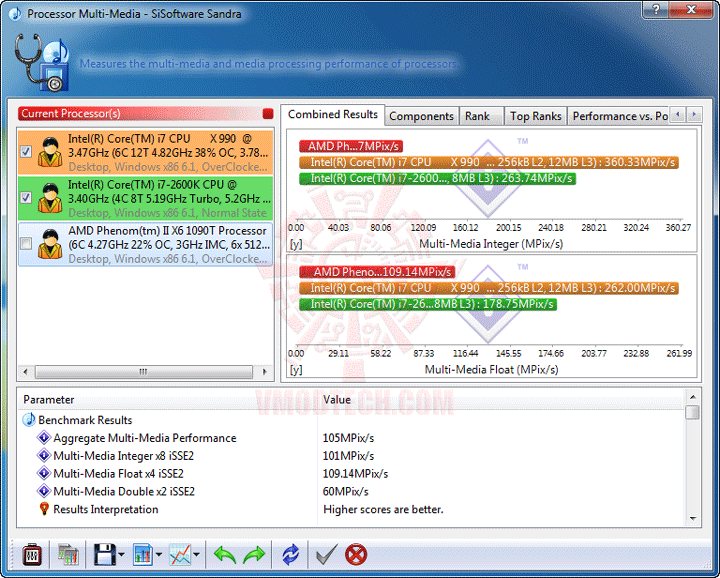Viewport: 720px width, 578px height.
Task: Click the Value column header
Action: point(501,399)
